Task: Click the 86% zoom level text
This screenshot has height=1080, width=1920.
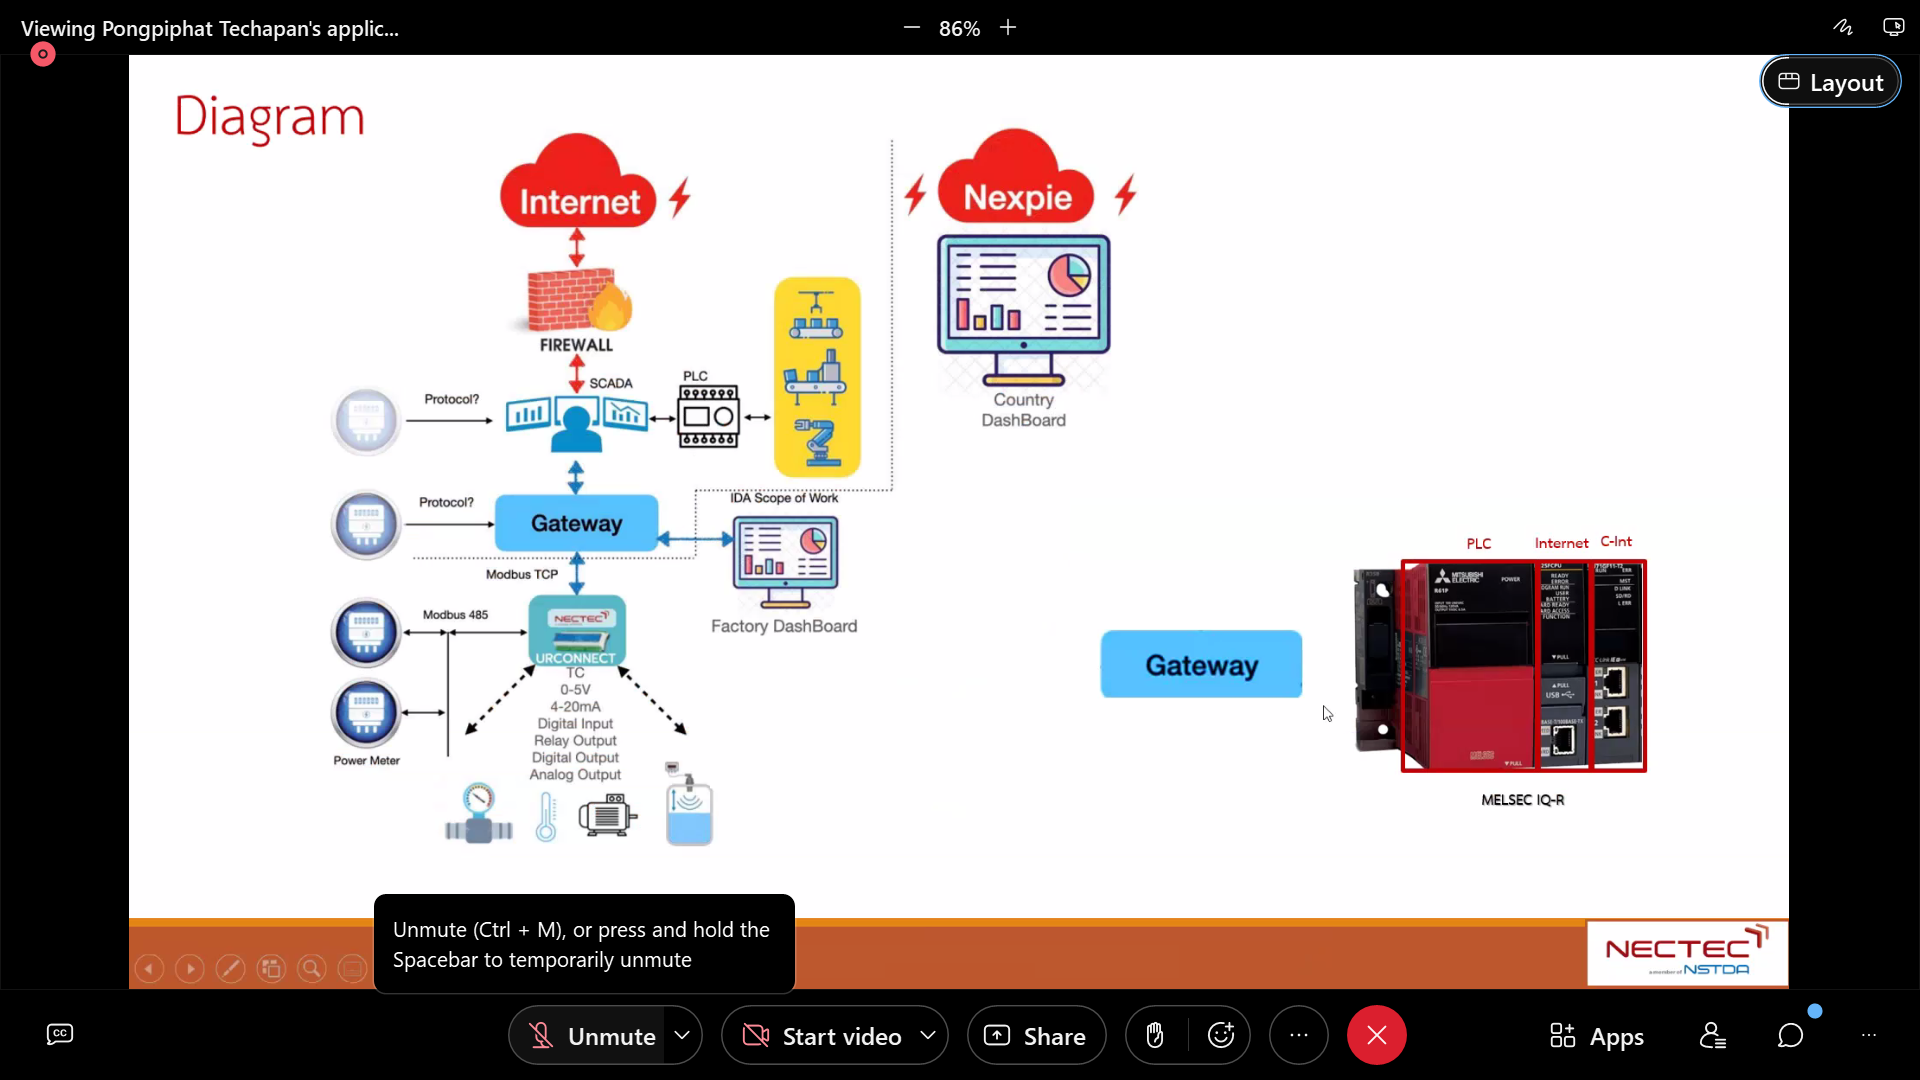Action: point(959,29)
